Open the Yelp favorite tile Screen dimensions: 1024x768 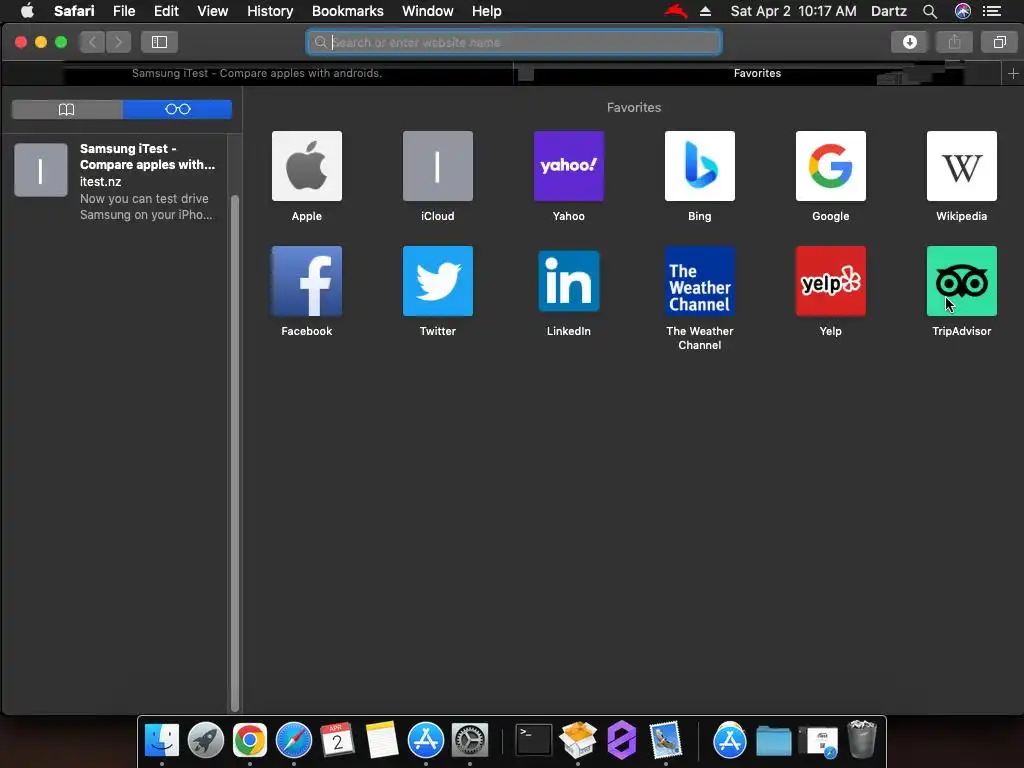(x=830, y=281)
